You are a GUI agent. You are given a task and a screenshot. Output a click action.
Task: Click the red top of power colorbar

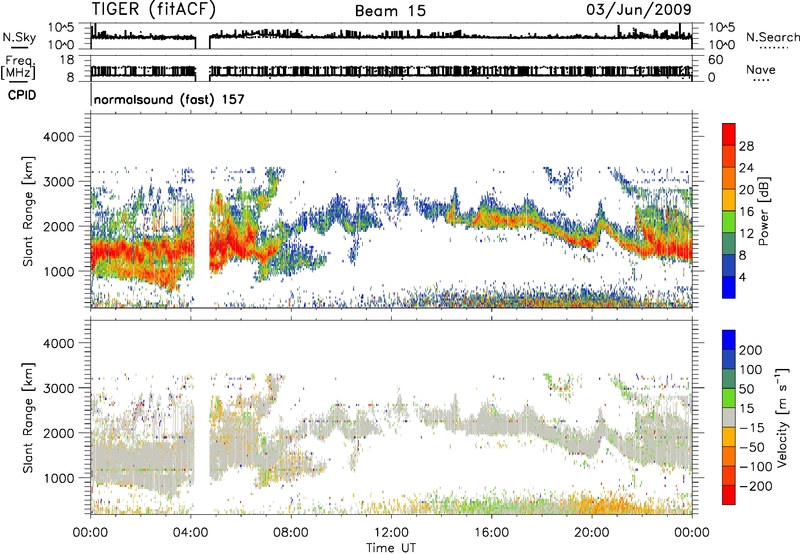[x=729, y=132]
